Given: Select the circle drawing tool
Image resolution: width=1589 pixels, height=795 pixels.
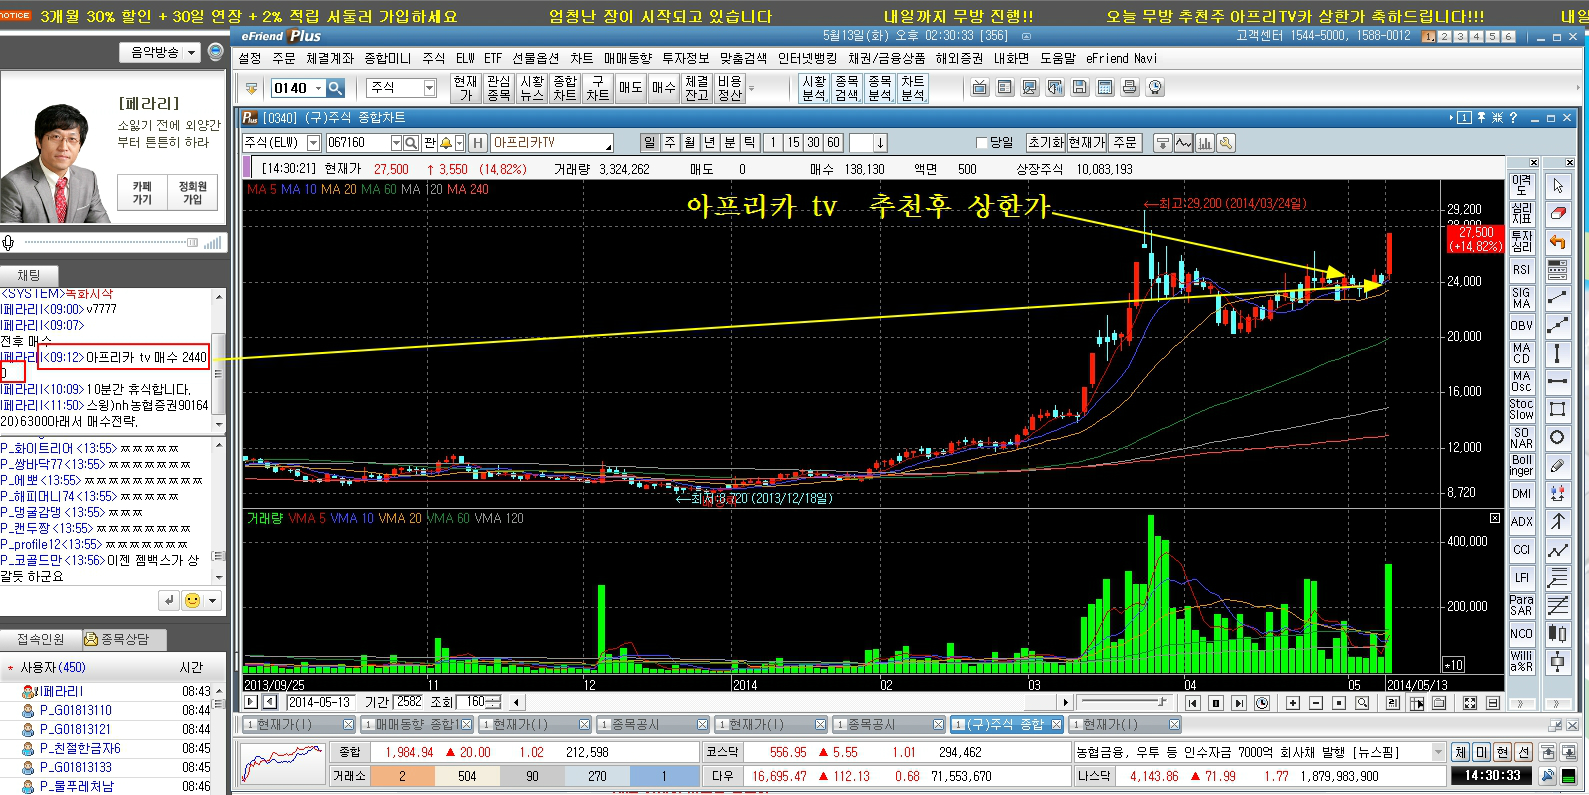Looking at the screenshot, I should coord(1557,437).
